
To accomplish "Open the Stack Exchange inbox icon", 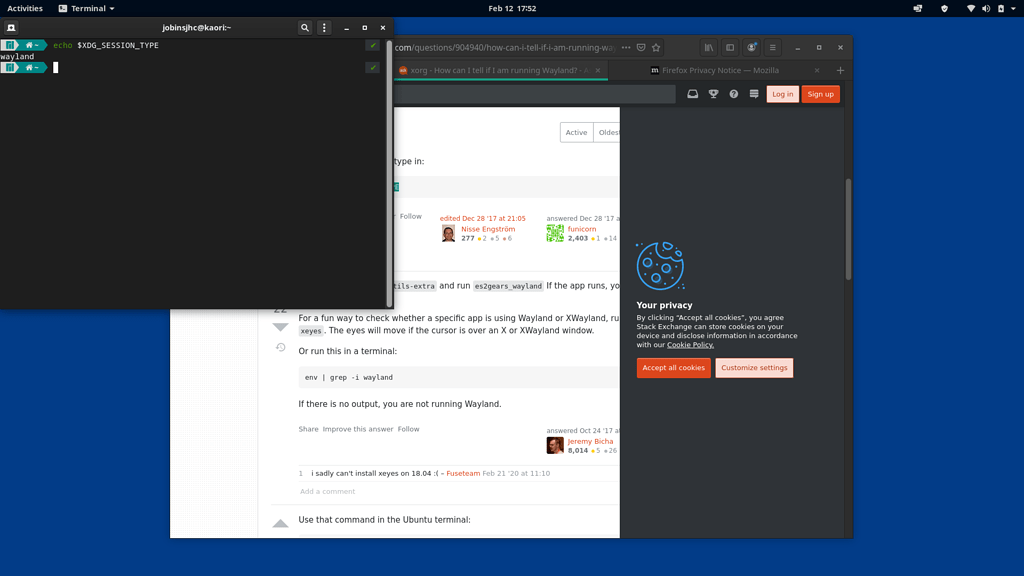I will (x=693, y=93).
